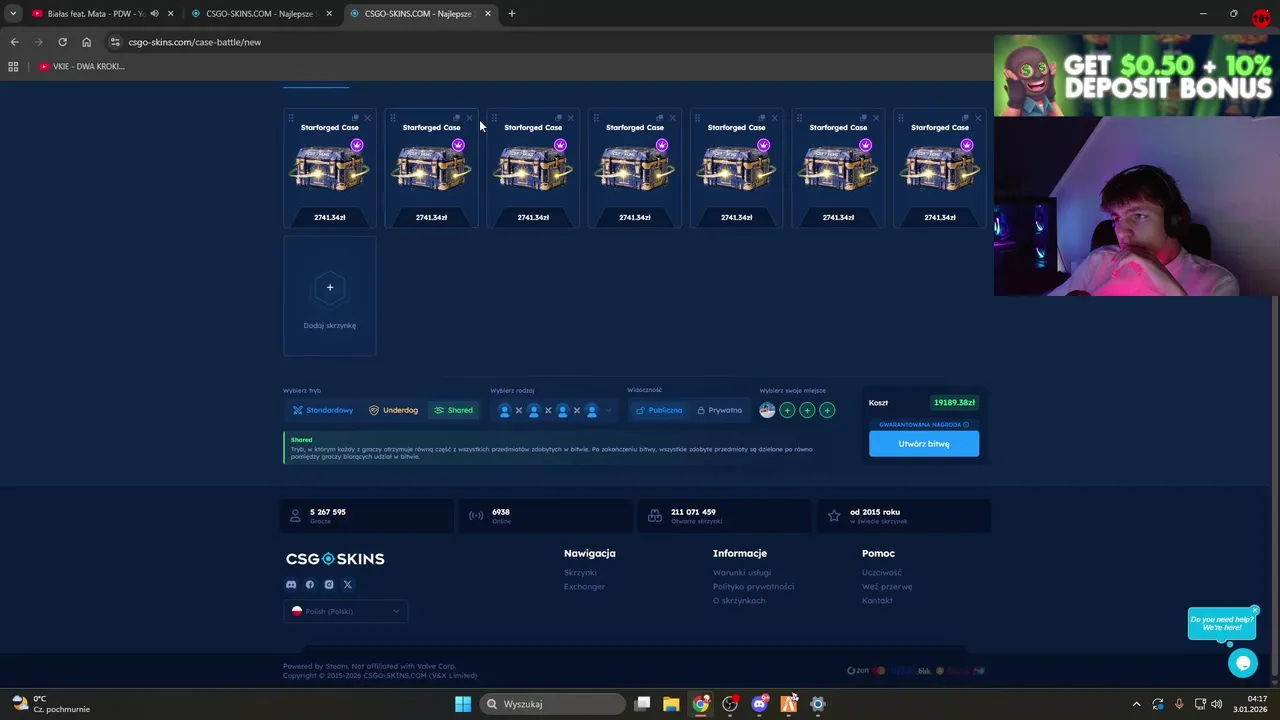1280x720 pixels.
Task: Open the Exchanger navigation link
Action: click(x=584, y=587)
